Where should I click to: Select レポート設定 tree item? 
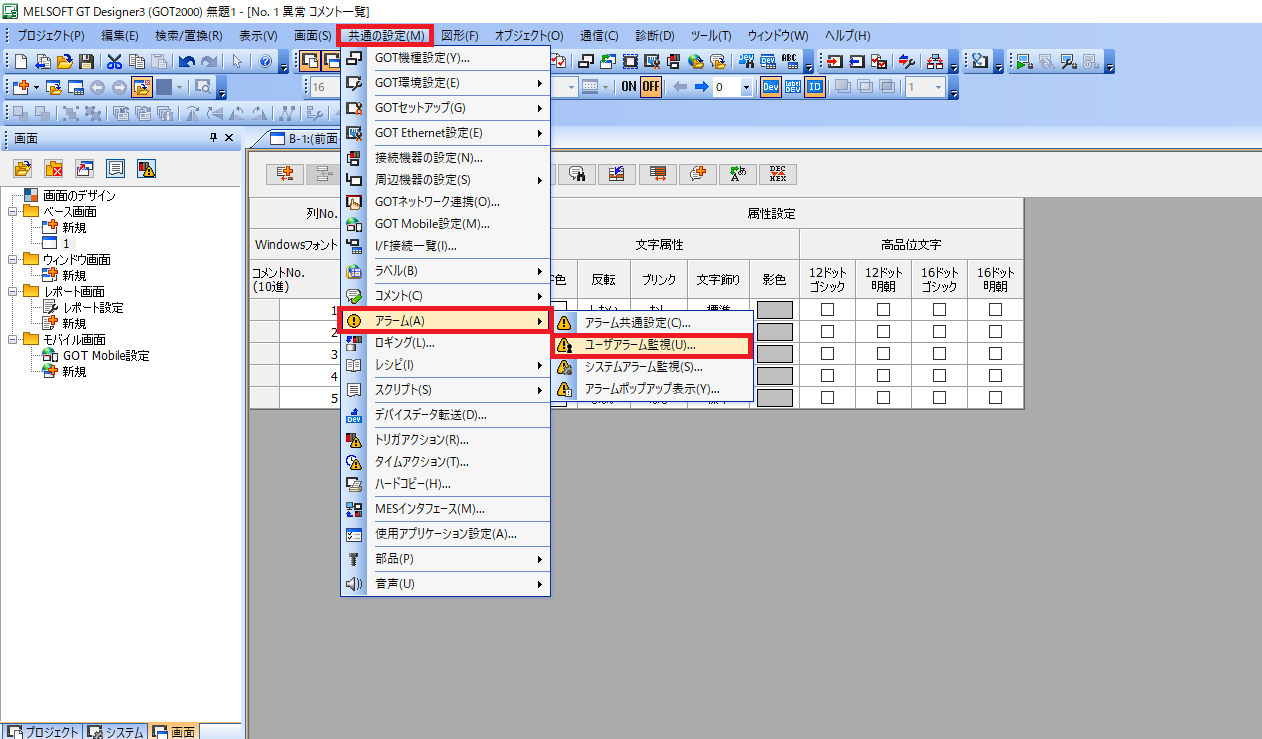click(93, 307)
